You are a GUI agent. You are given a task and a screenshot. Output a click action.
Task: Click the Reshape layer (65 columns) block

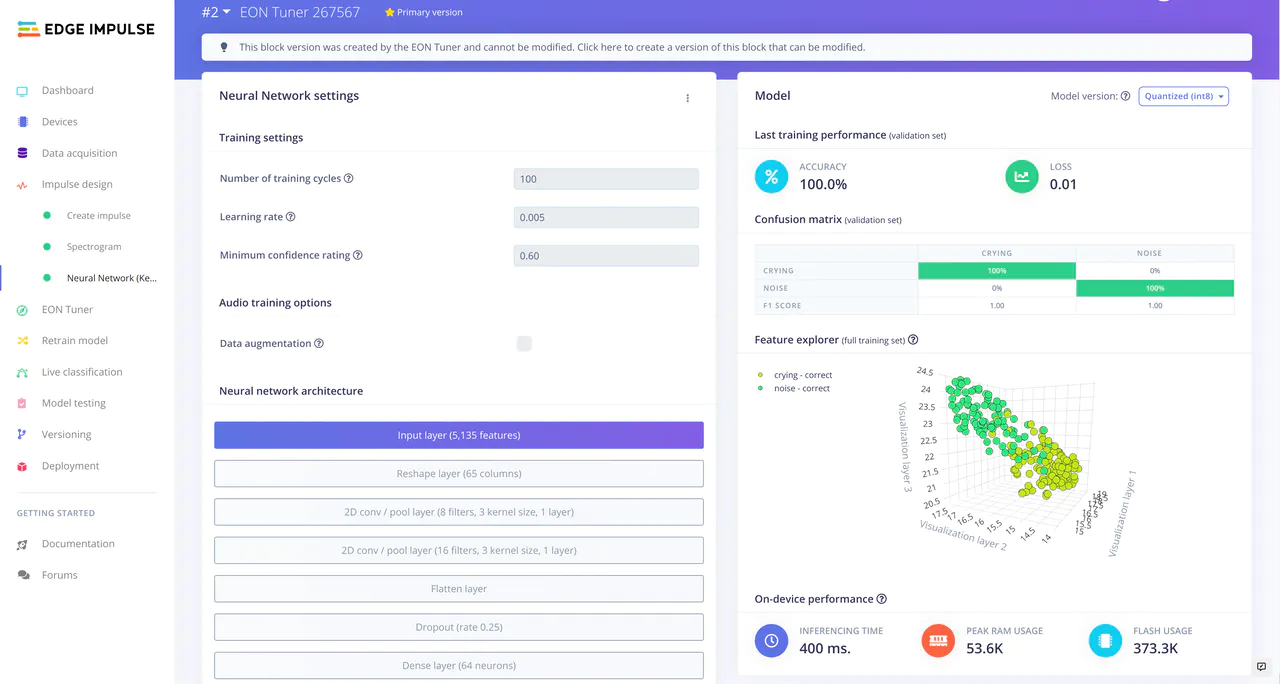coord(459,473)
